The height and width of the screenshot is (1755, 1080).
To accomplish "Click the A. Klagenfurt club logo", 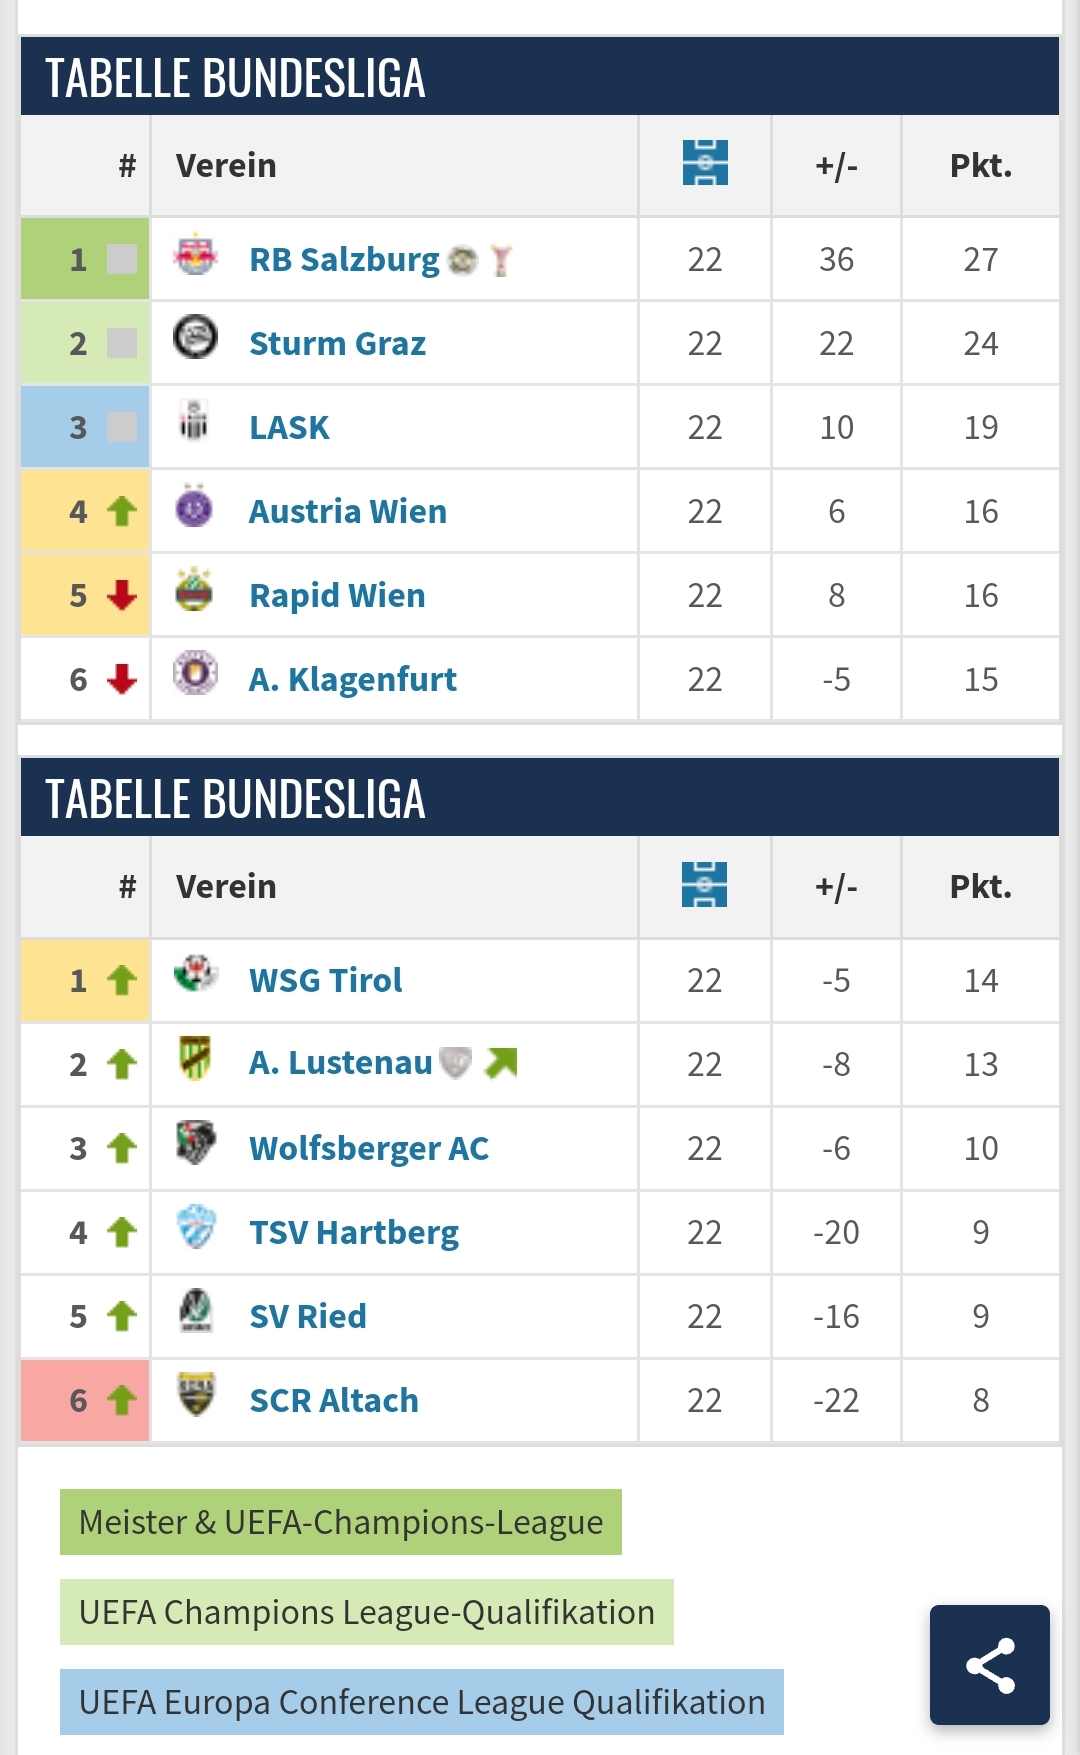I will pyautogui.click(x=195, y=673).
